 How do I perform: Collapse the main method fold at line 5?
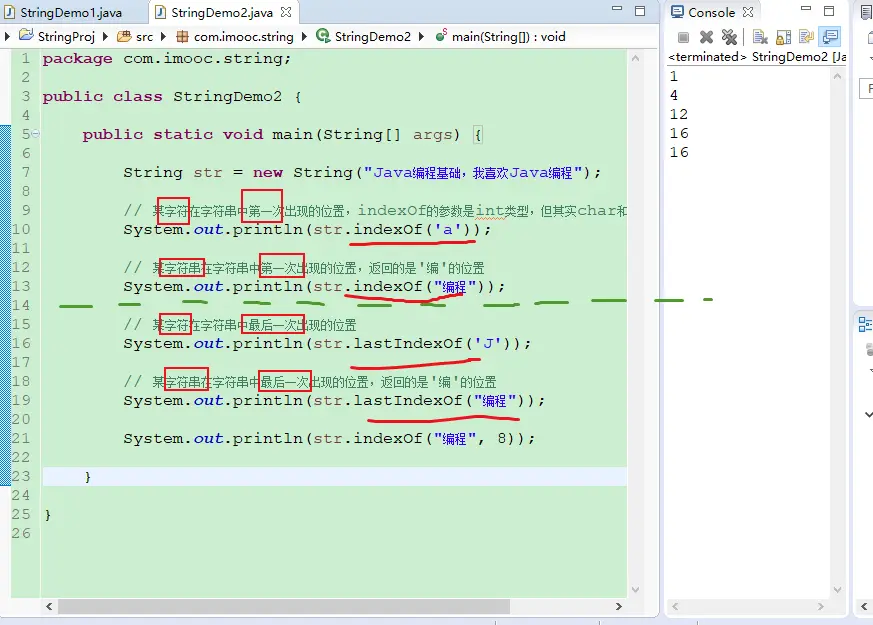35,134
